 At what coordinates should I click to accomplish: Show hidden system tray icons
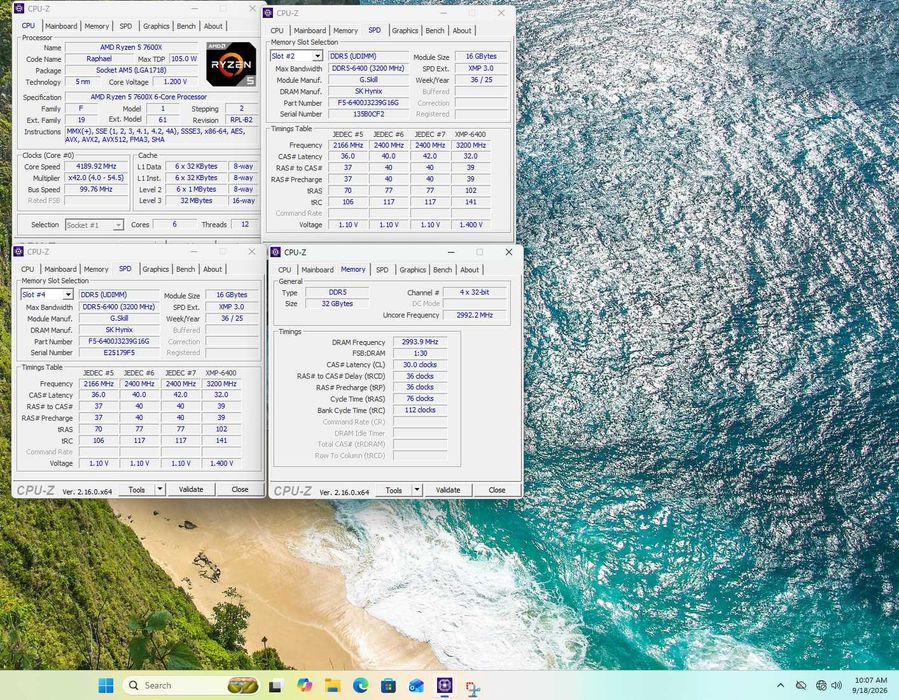[780, 685]
